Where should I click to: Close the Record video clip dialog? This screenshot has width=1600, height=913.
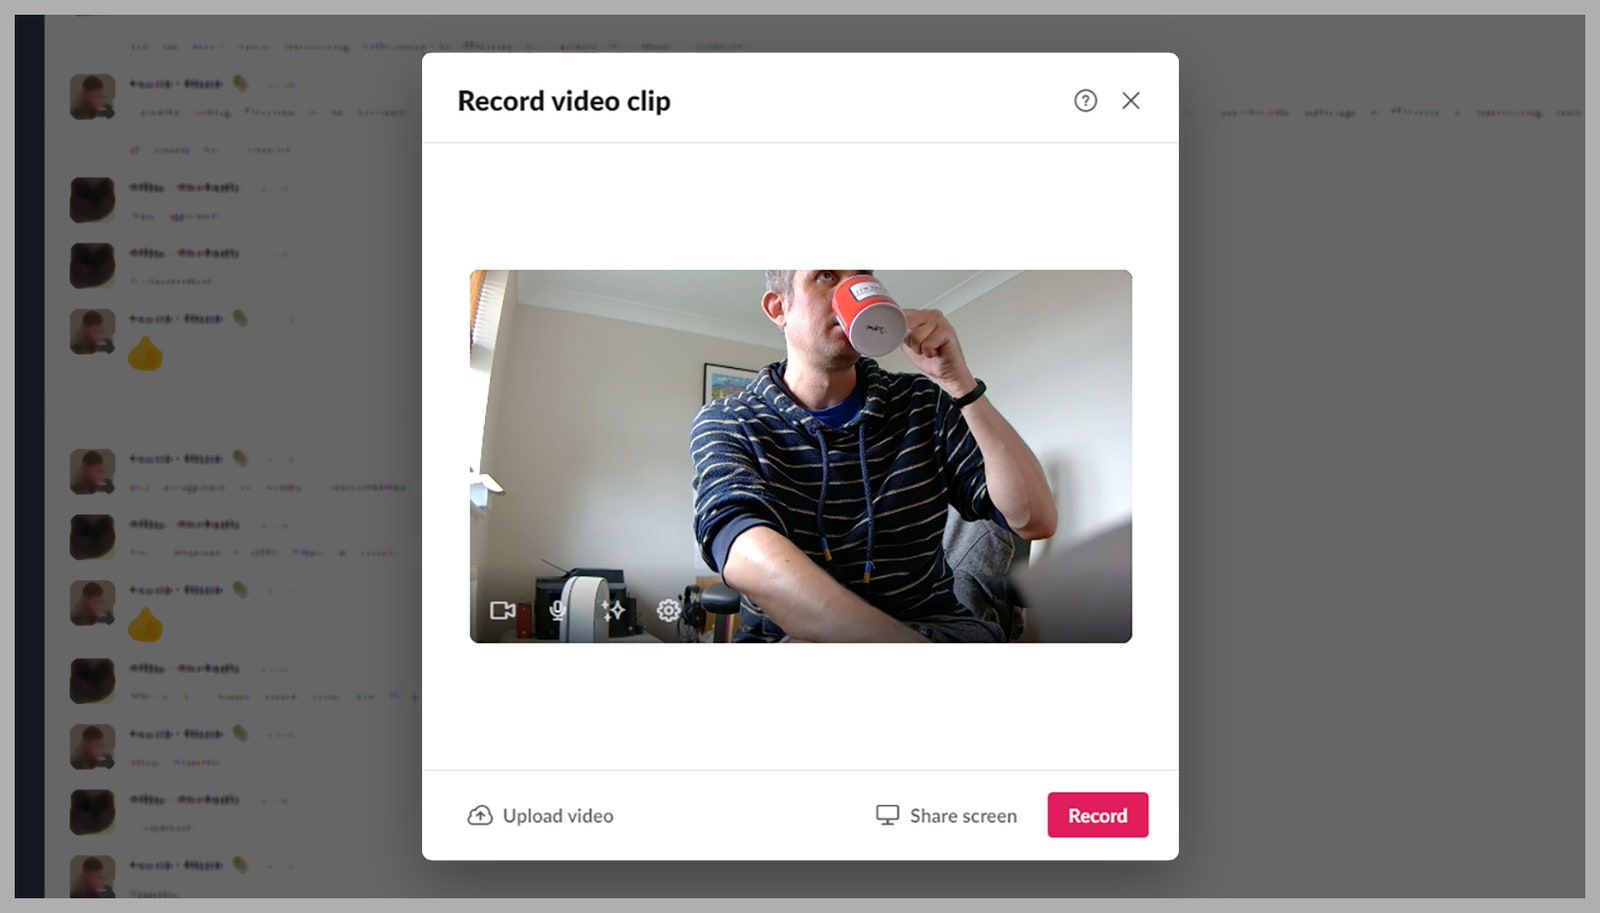1131,100
